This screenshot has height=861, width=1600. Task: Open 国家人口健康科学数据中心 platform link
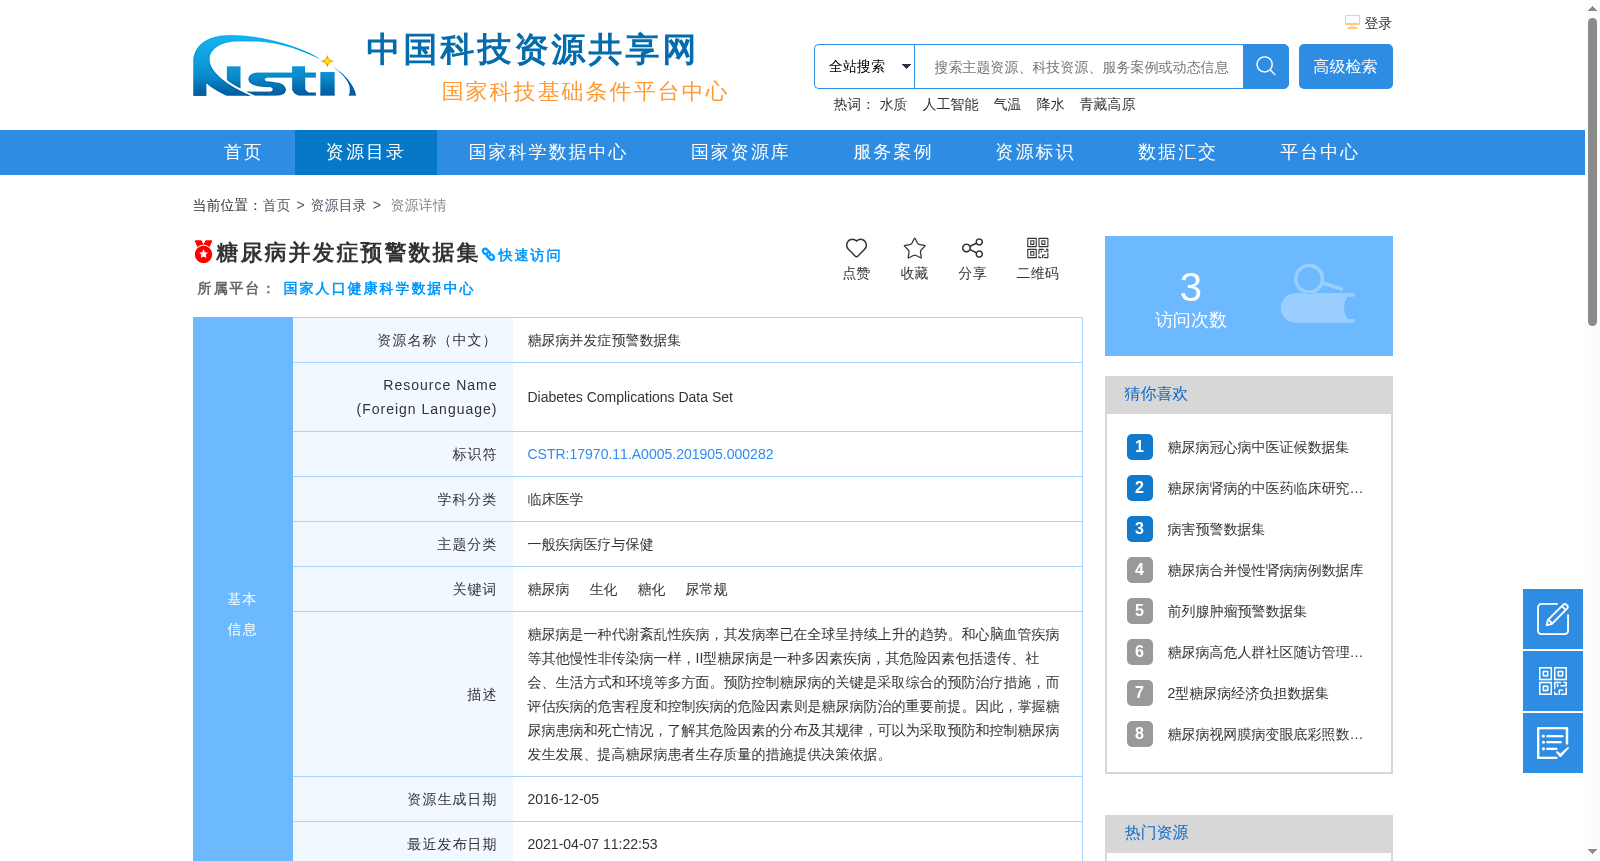click(x=378, y=288)
